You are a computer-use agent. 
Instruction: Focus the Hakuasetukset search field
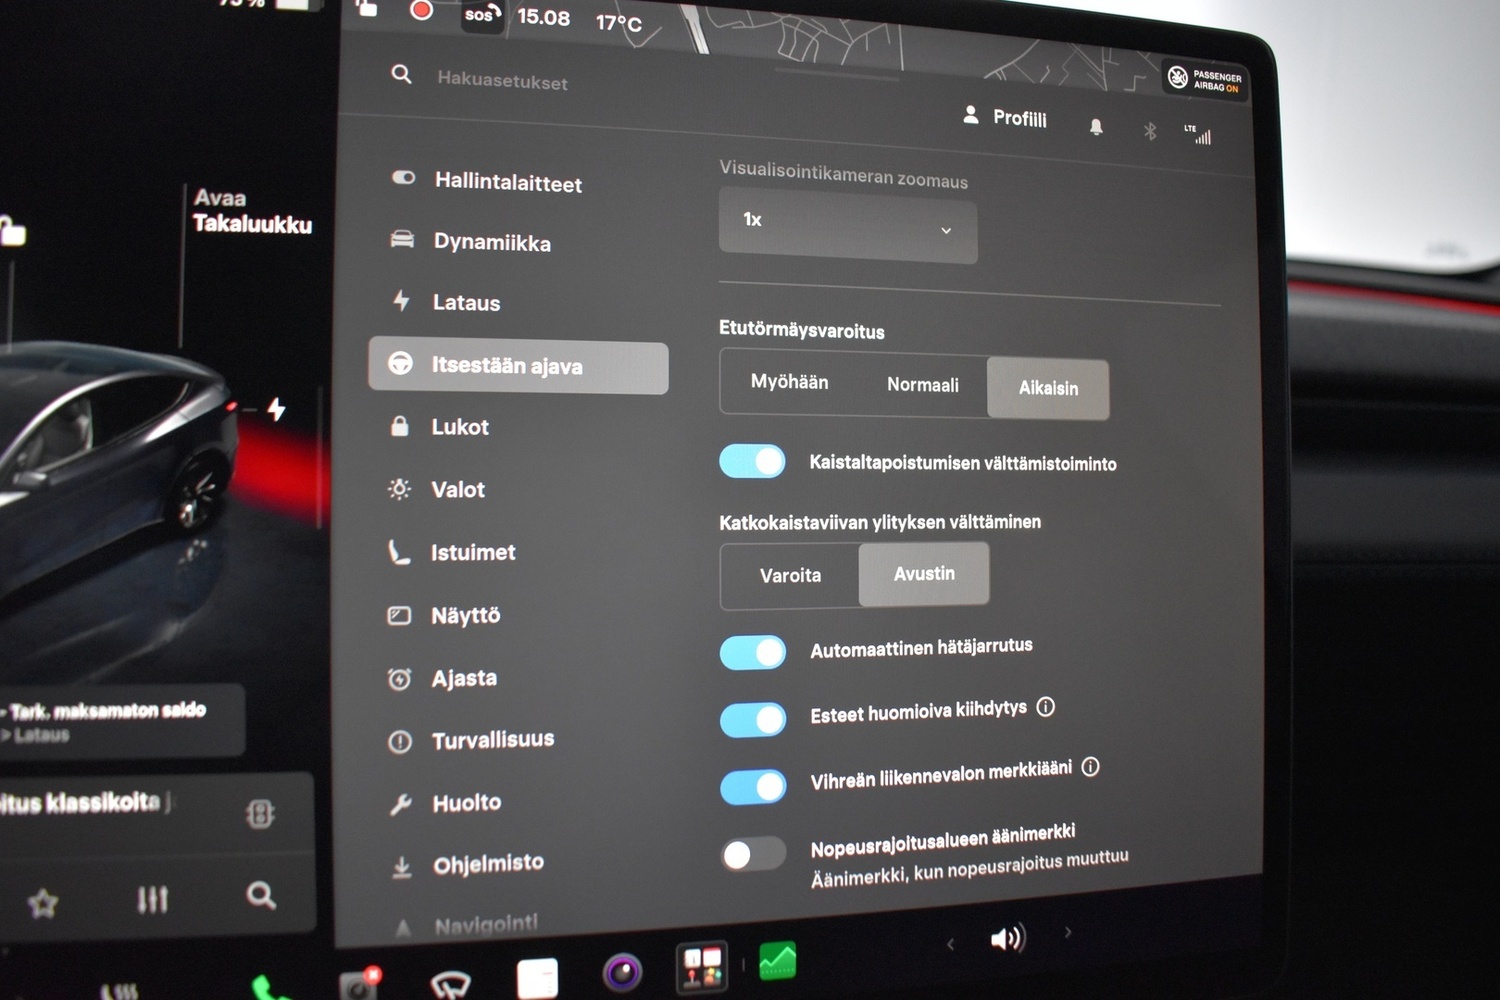click(x=502, y=80)
